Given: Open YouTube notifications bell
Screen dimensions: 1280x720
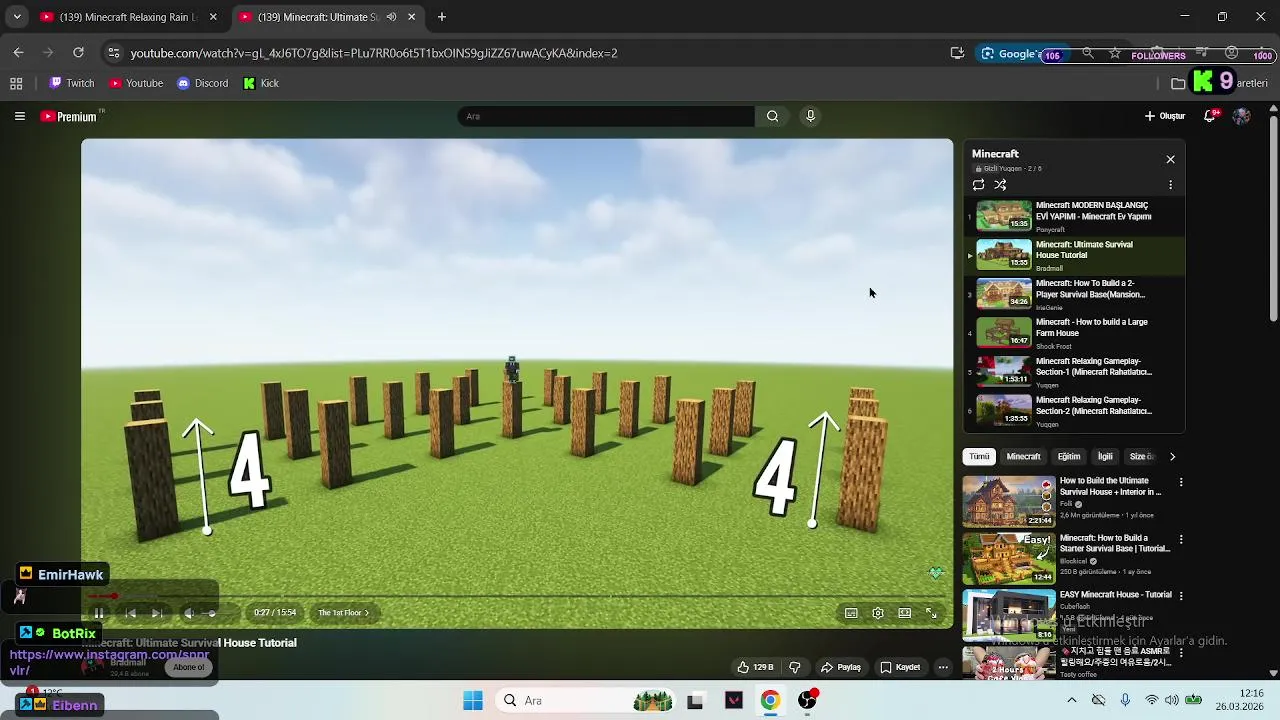Looking at the screenshot, I should pyautogui.click(x=1210, y=116).
